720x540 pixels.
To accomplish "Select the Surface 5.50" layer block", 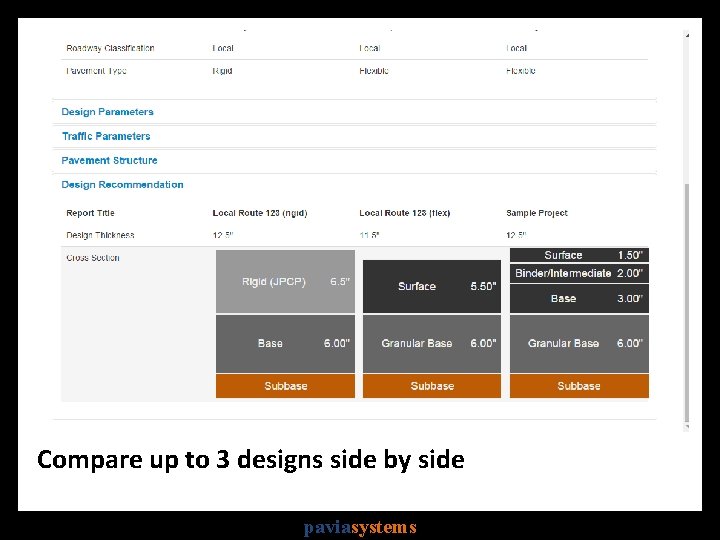I will click(432, 287).
